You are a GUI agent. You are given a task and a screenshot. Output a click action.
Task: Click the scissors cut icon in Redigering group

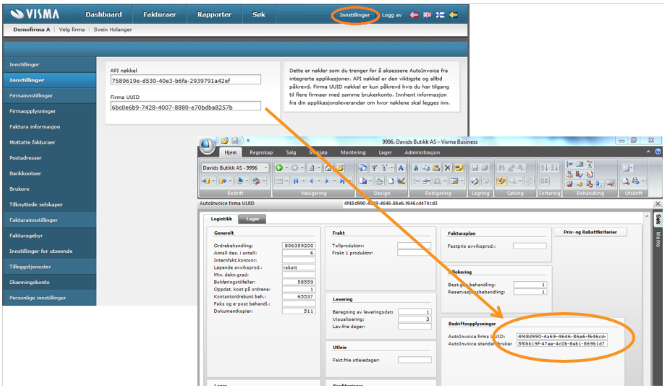coord(416,168)
